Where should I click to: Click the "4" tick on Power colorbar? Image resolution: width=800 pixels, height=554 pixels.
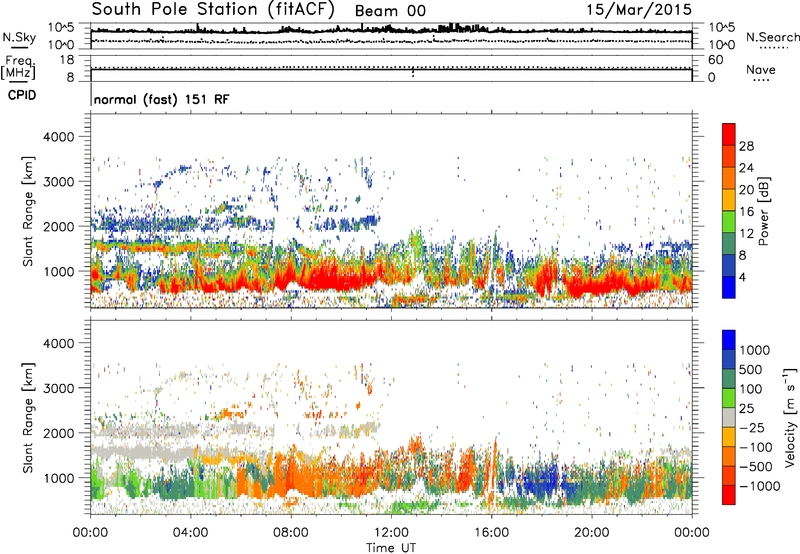pyautogui.click(x=742, y=277)
